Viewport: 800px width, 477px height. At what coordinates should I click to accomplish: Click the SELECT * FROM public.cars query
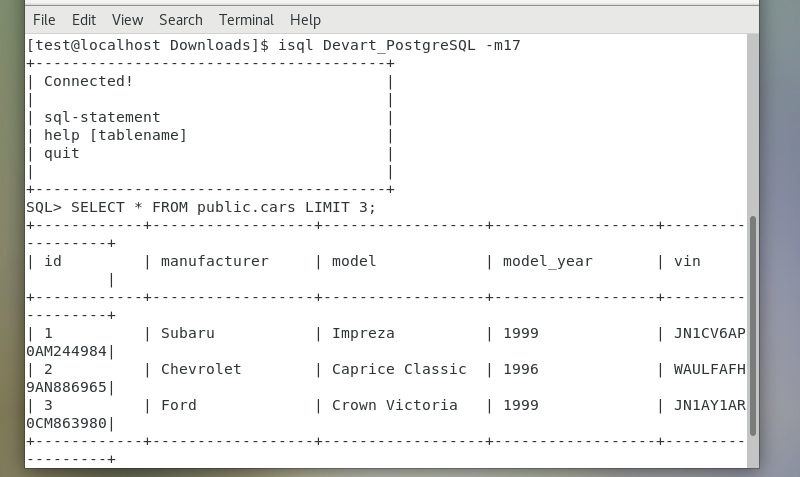[x=223, y=207]
